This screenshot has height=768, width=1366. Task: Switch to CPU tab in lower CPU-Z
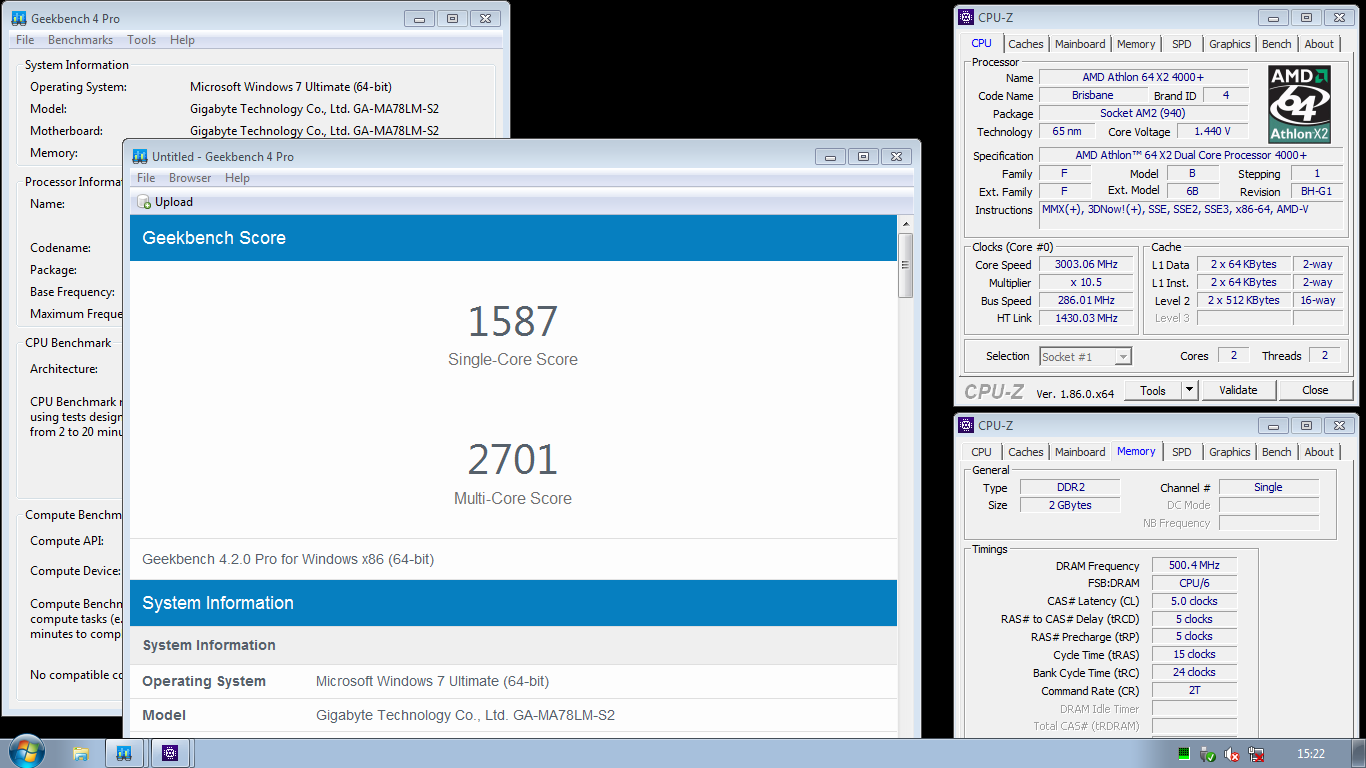[982, 452]
